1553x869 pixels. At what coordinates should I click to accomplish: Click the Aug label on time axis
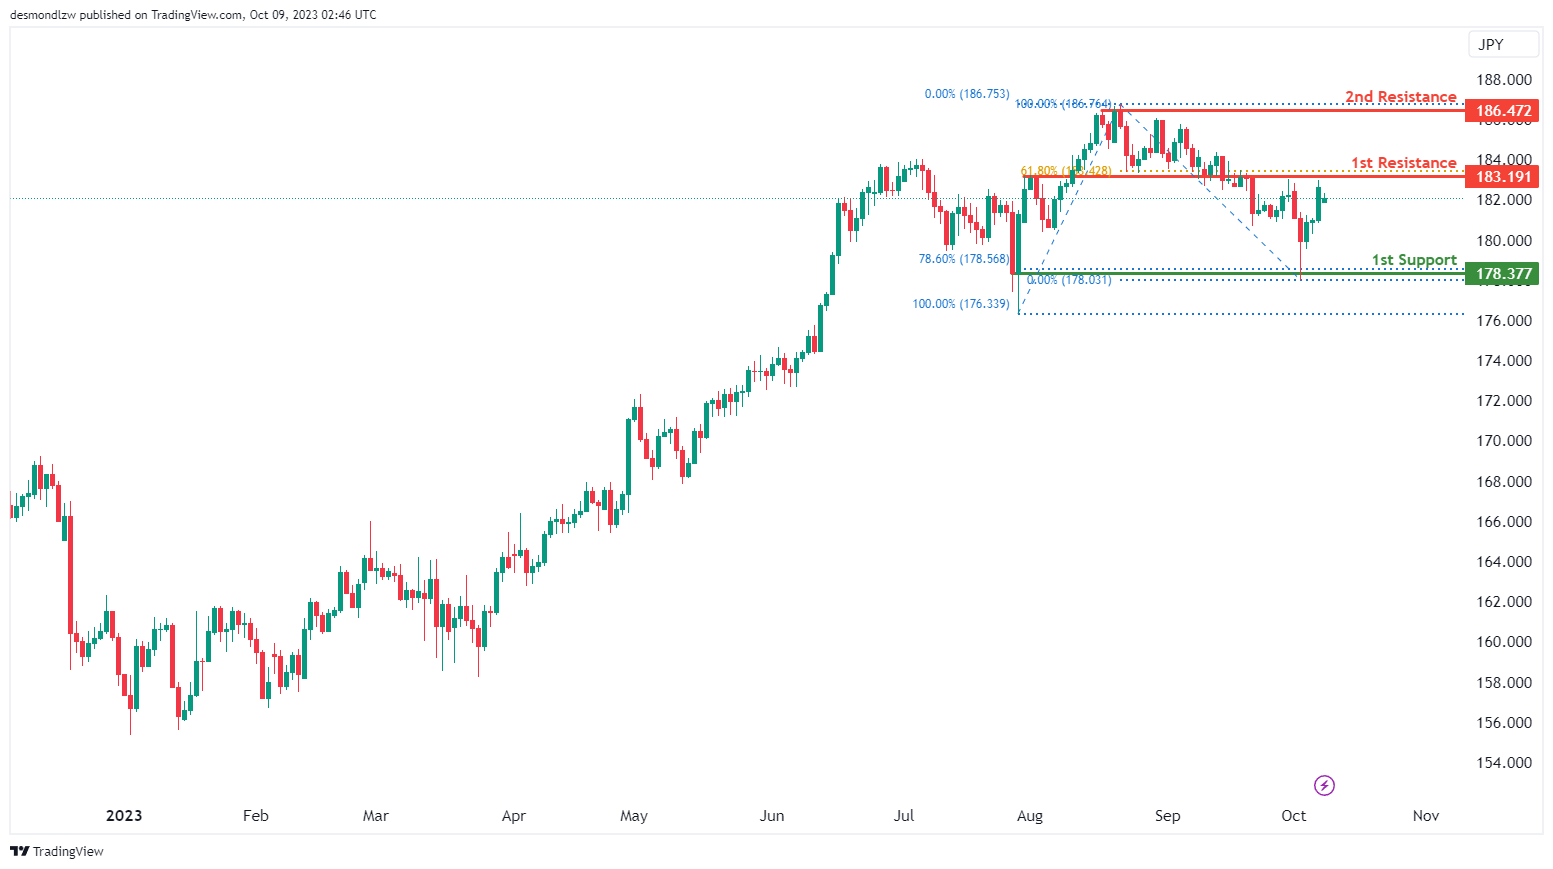tap(1029, 816)
